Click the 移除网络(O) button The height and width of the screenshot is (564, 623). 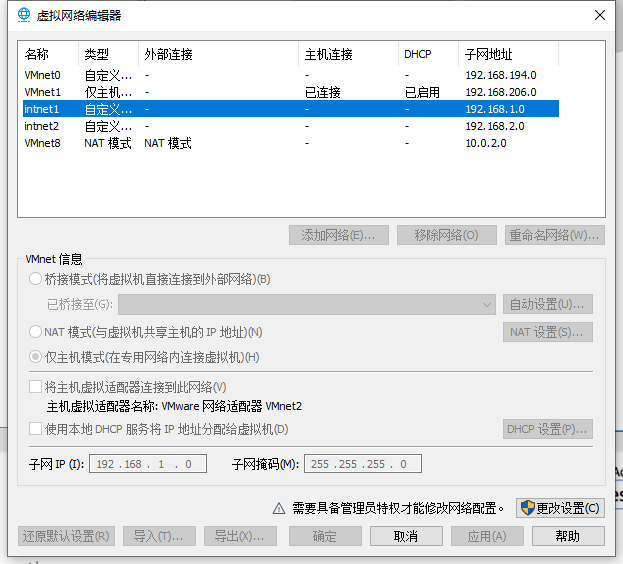click(447, 235)
